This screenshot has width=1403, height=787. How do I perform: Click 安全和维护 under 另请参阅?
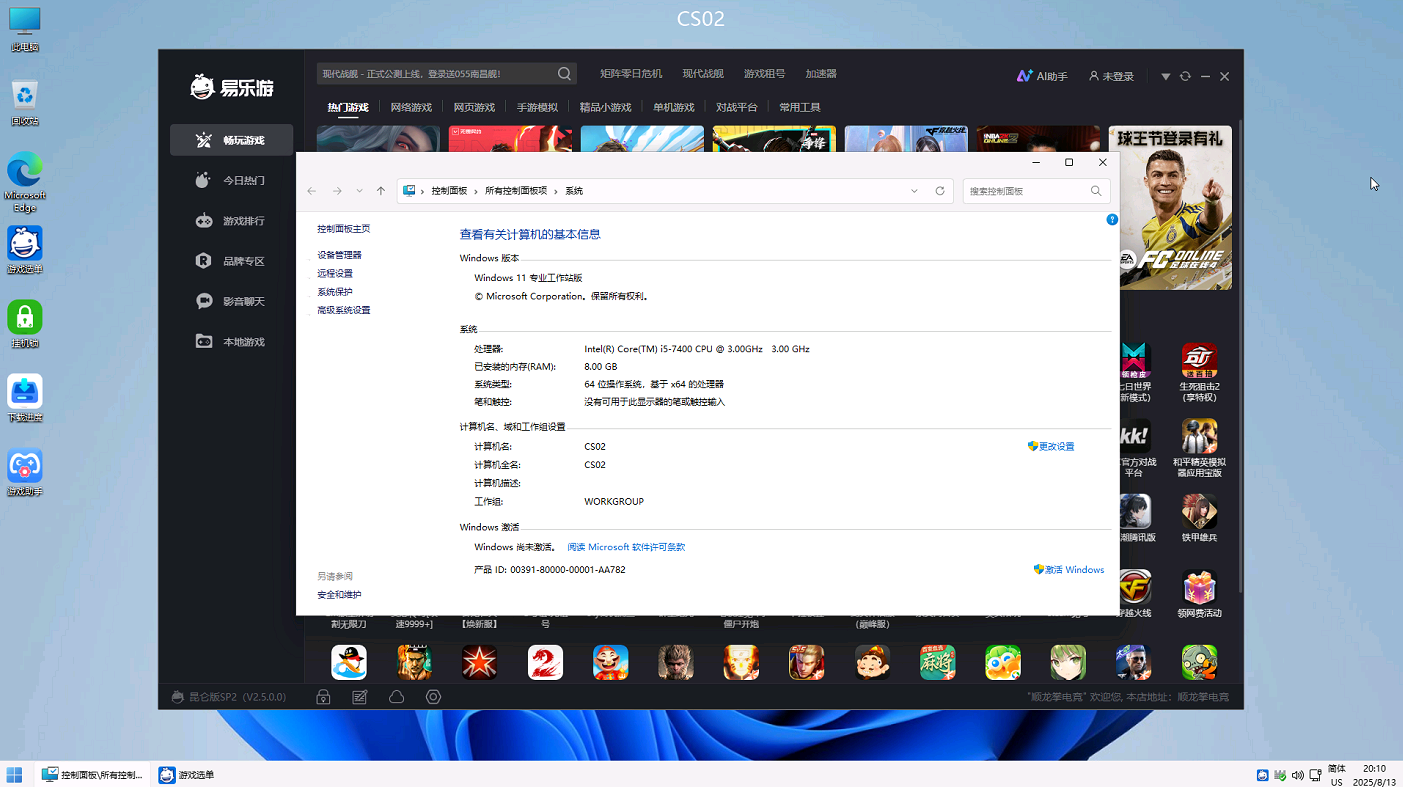pyautogui.click(x=339, y=595)
